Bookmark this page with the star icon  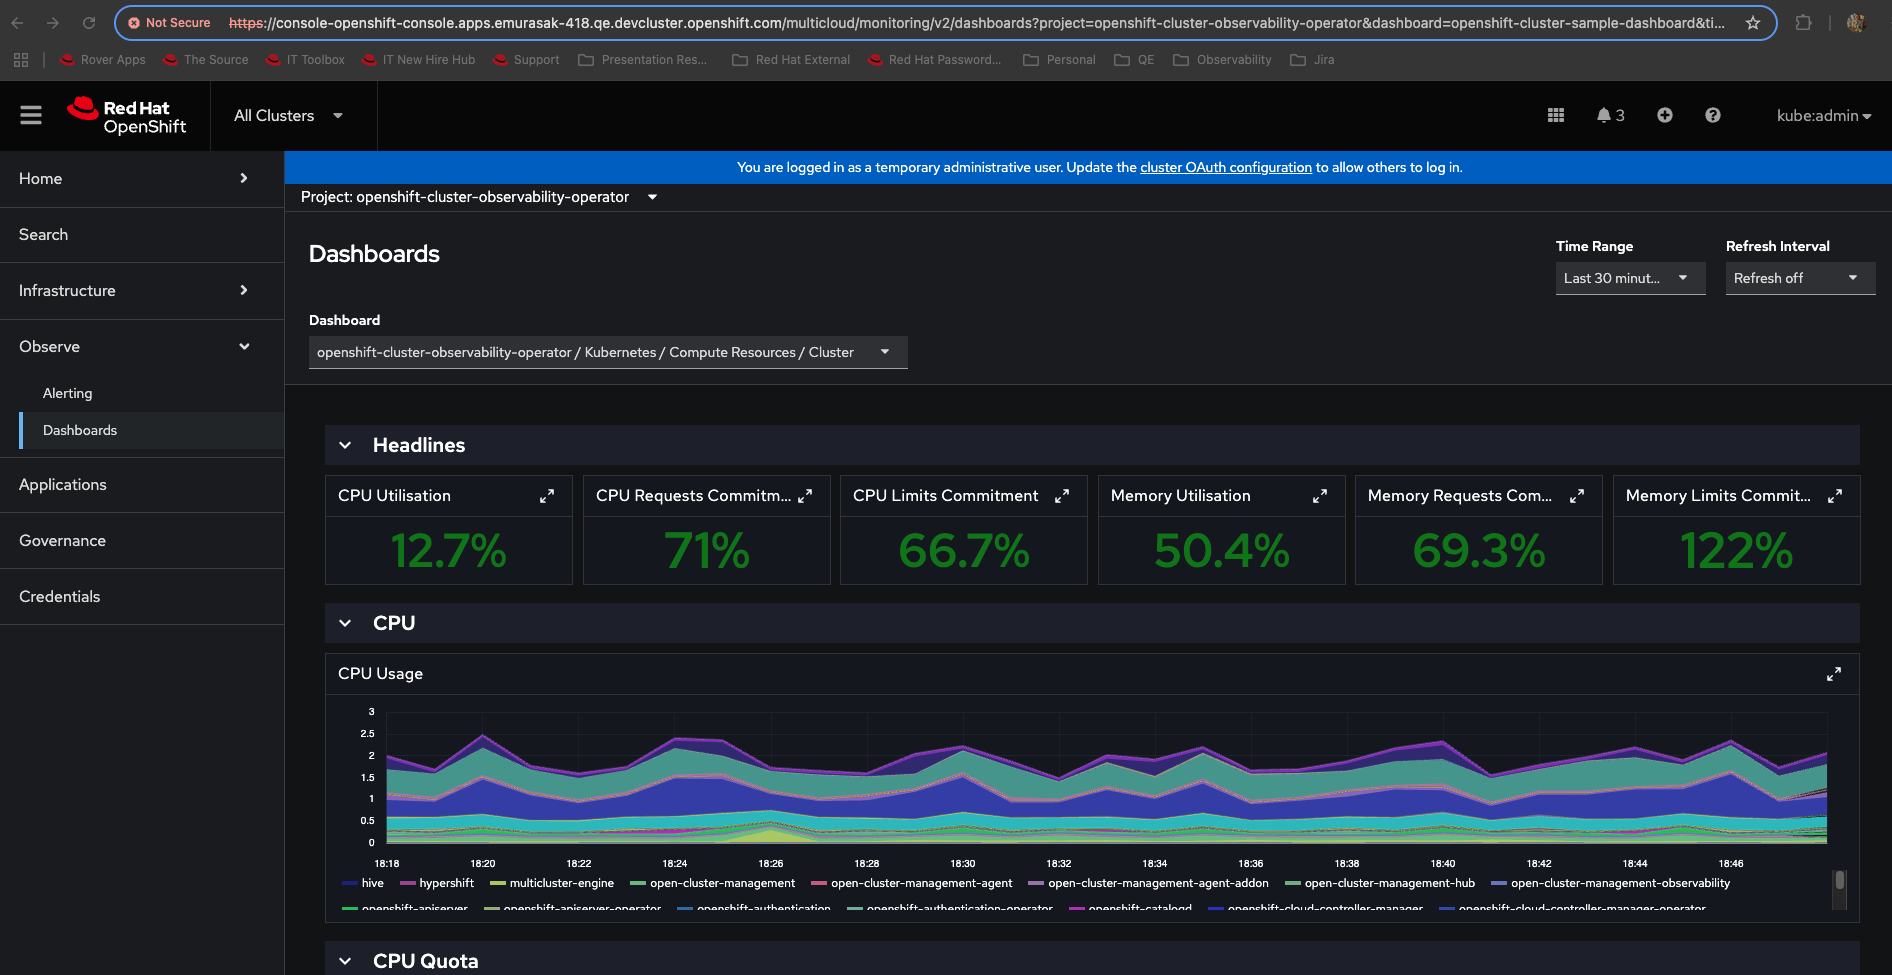(1752, 23)
